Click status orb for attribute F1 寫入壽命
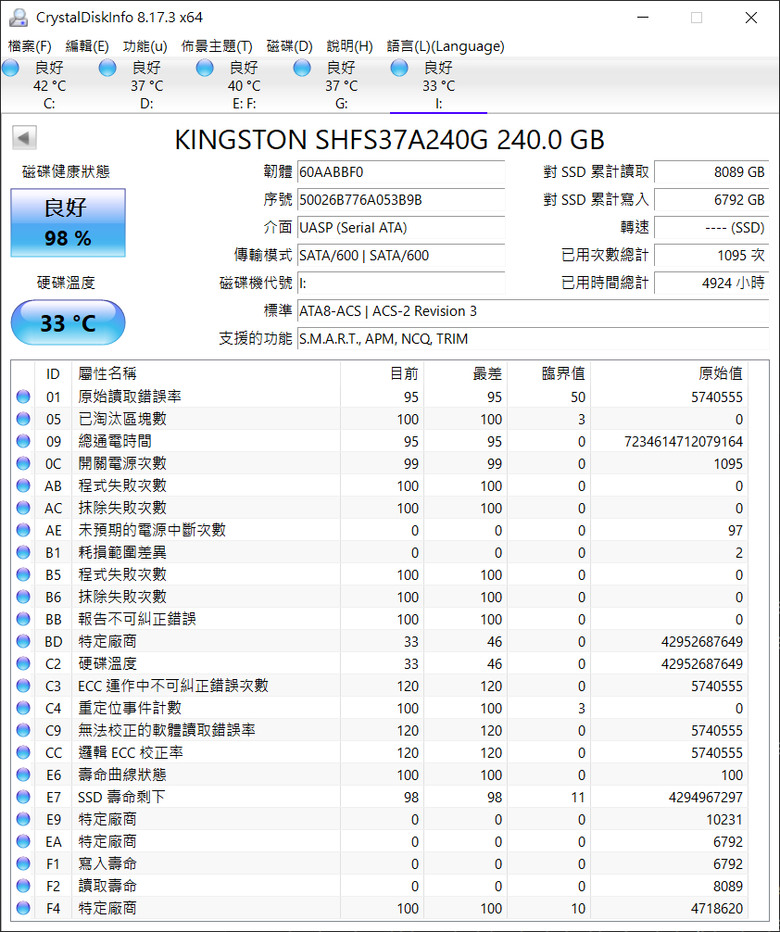The image size is (780, 932). [x=23, y=863]
